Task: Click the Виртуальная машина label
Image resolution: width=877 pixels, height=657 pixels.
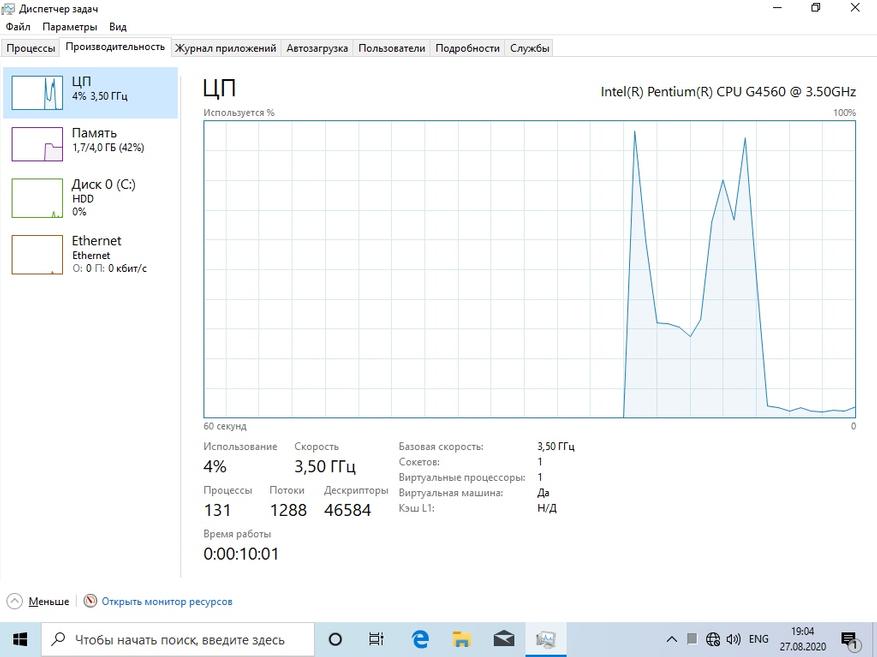Action: coord(451,493)
